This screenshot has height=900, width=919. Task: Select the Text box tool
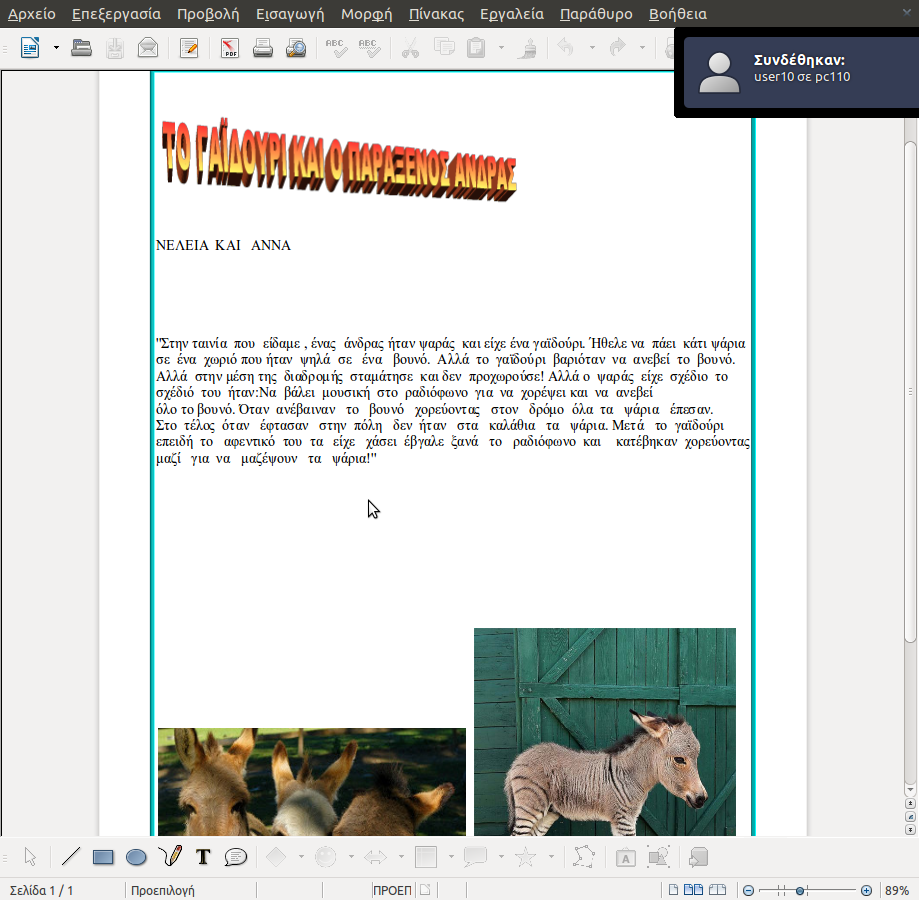203,857
